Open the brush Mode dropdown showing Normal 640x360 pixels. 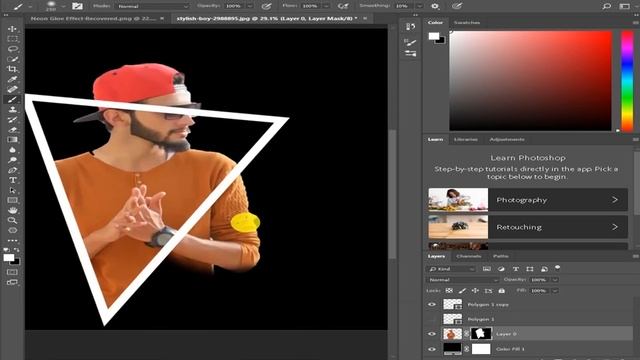point(153,6)
